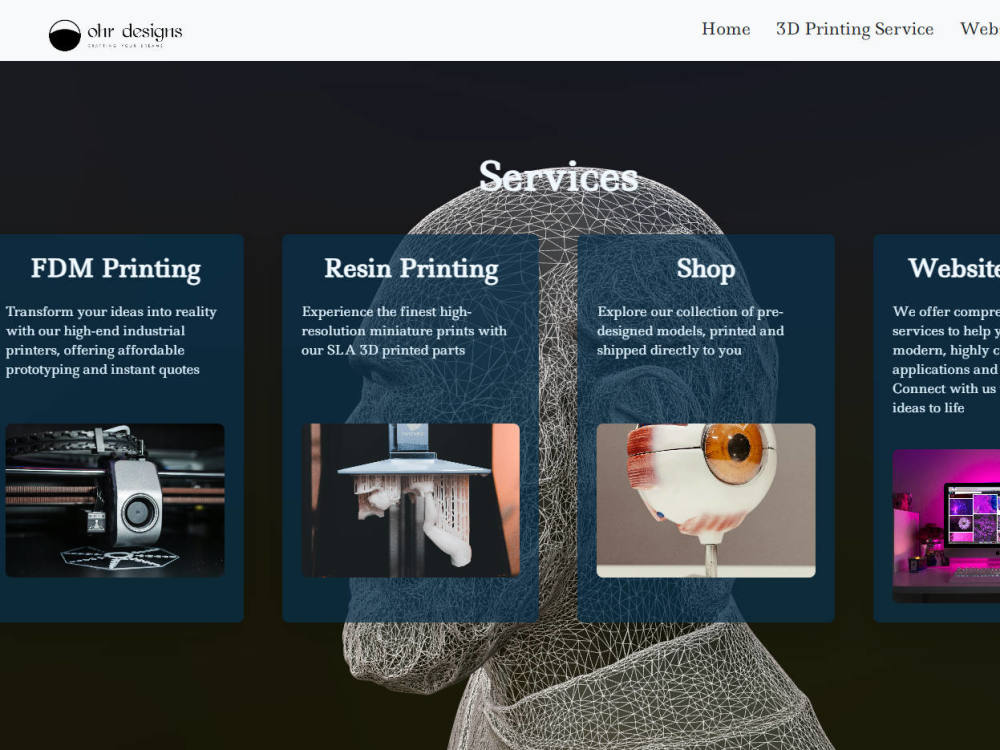Click the Services page heading
The image size is (1000, 750).
coord(558,177)
